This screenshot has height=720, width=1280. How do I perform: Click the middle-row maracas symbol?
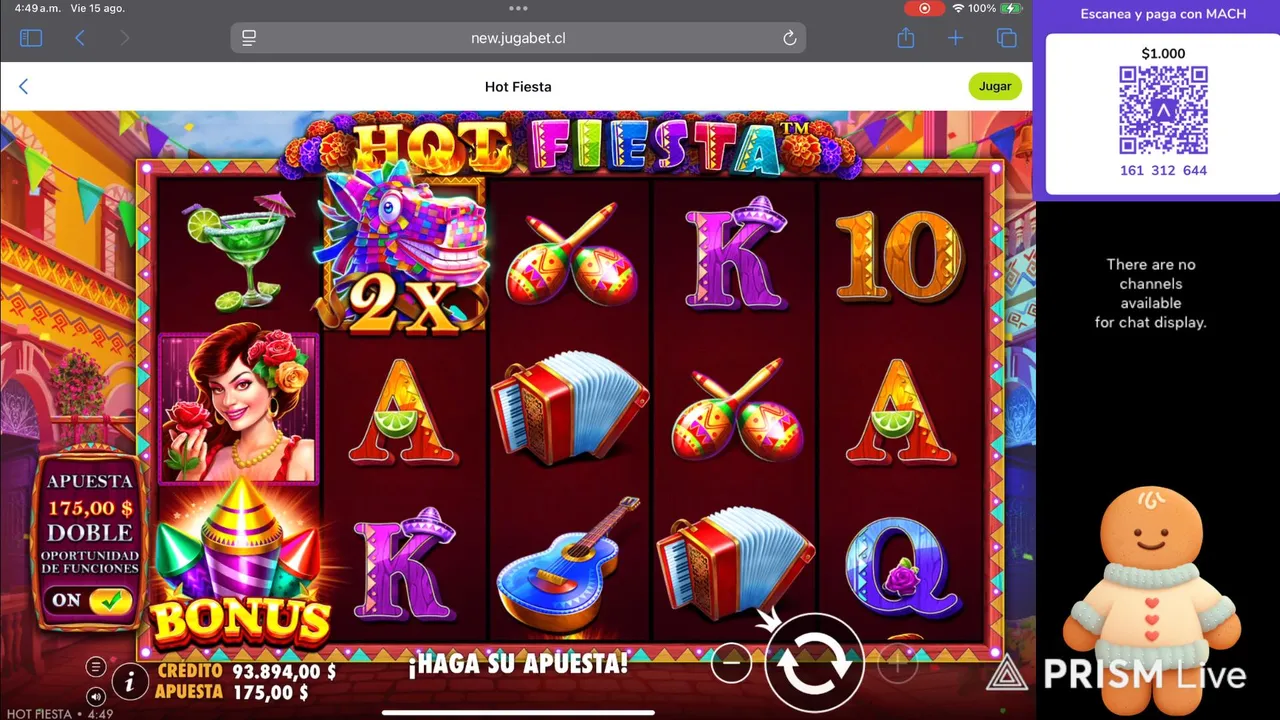tap(736, 410)
